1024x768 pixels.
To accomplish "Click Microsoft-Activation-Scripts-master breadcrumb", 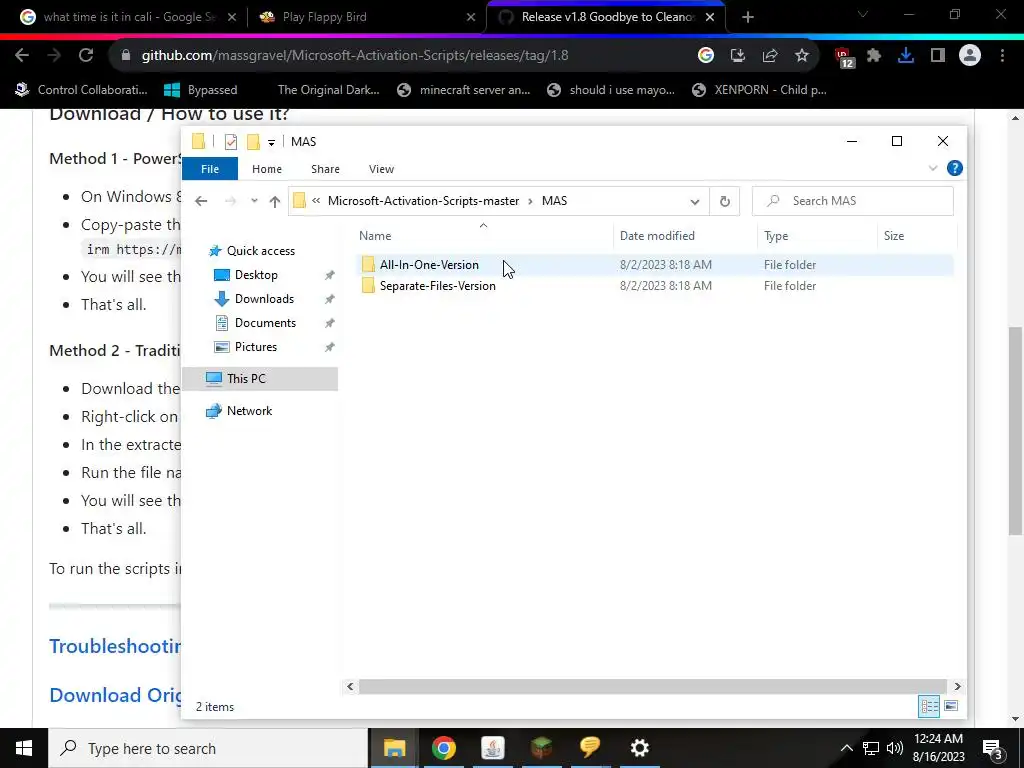I will 423,201.
